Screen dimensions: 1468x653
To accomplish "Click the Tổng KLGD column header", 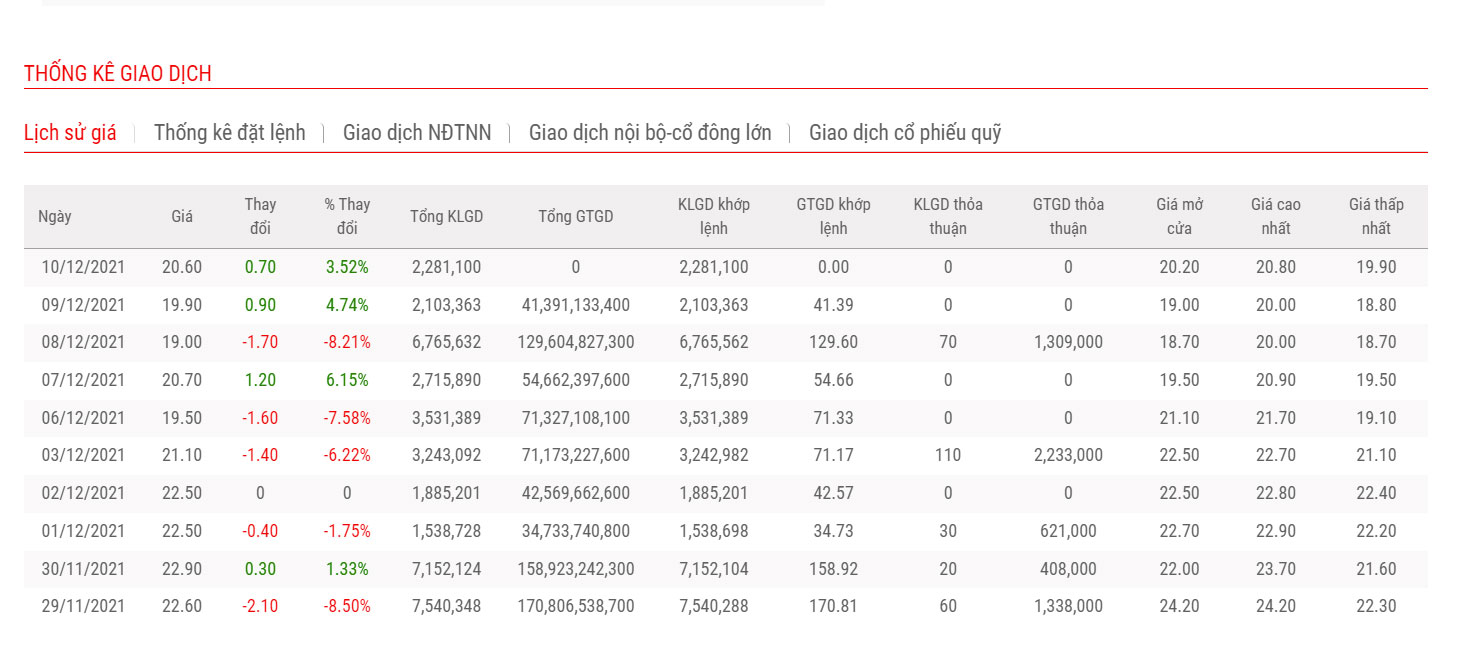I will click(x=446, y=217).
